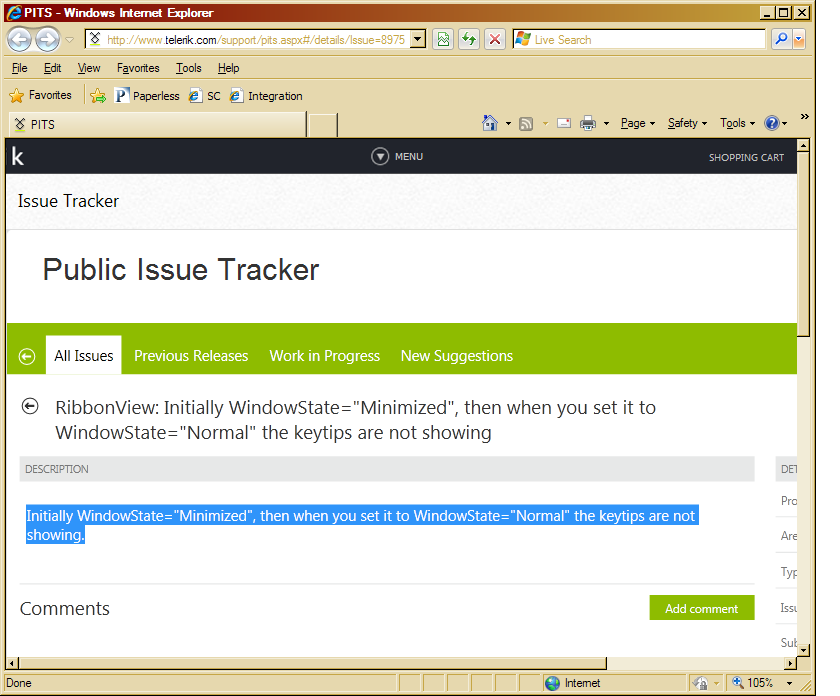Click the browser Back arrow button
The width and height of the screenshot is (840, 696).
pos(20,40)
